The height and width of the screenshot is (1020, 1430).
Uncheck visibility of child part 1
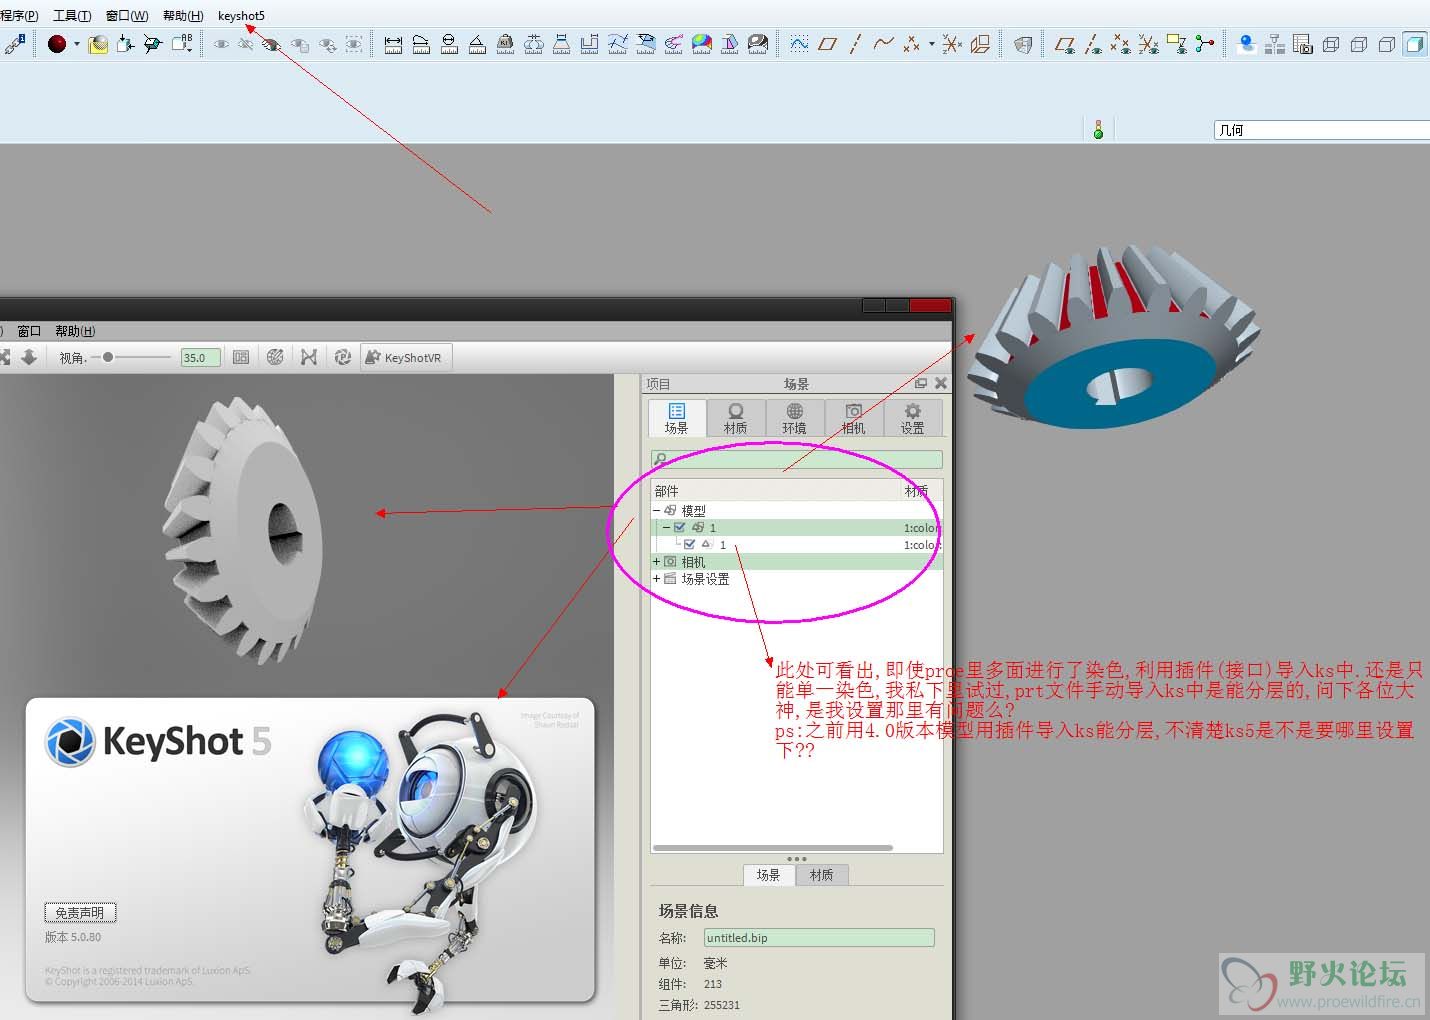click(x=689, y=544)
